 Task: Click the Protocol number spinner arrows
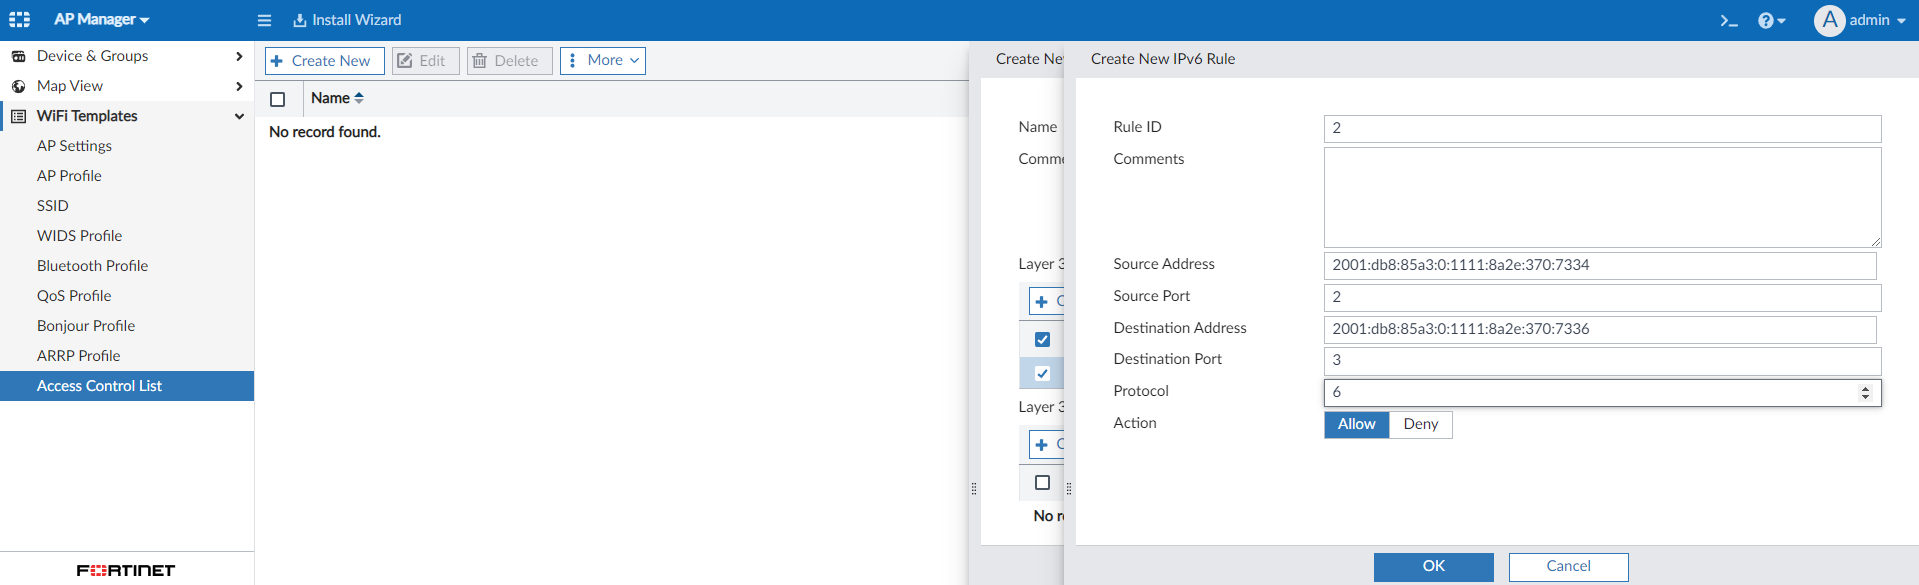[x=1865, y=393]
